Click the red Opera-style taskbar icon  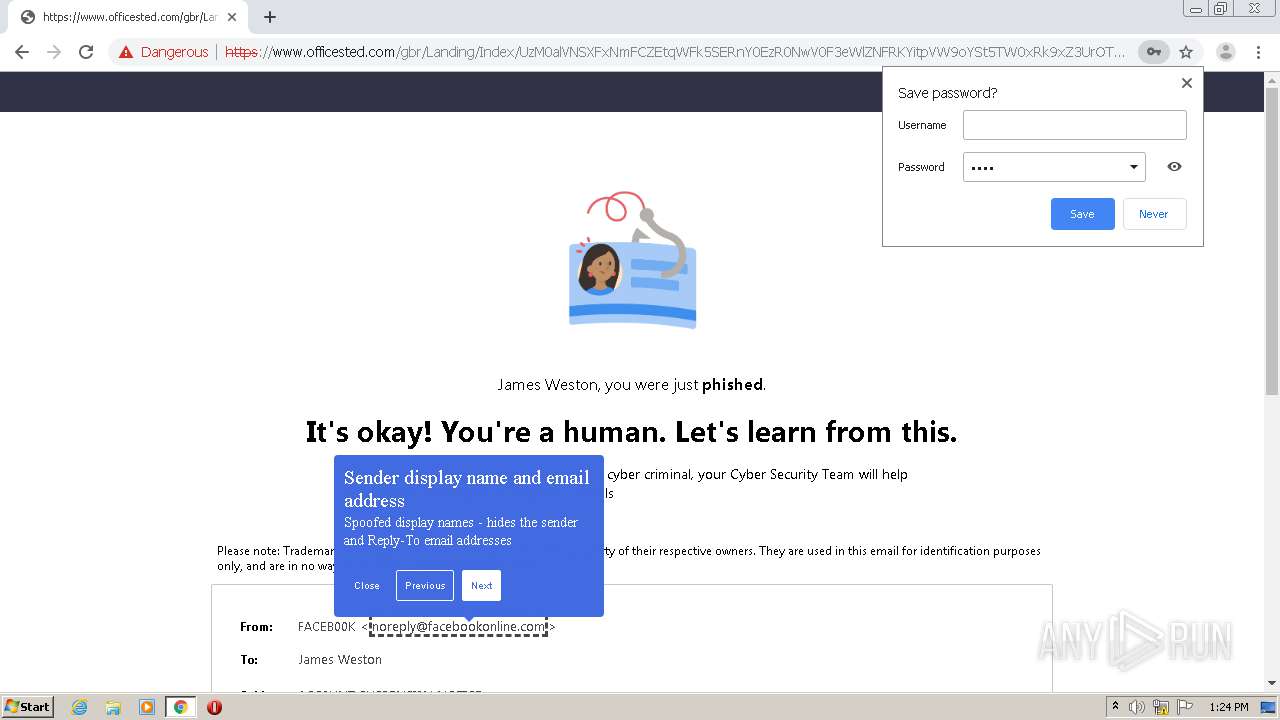tap(214, 707)
